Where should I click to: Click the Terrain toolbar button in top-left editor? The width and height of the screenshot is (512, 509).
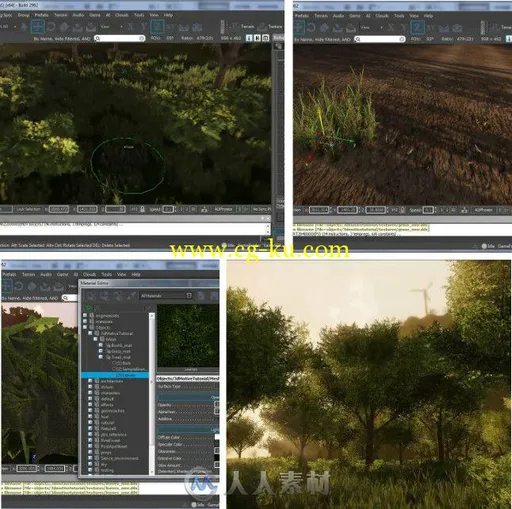tap(242, 26)
